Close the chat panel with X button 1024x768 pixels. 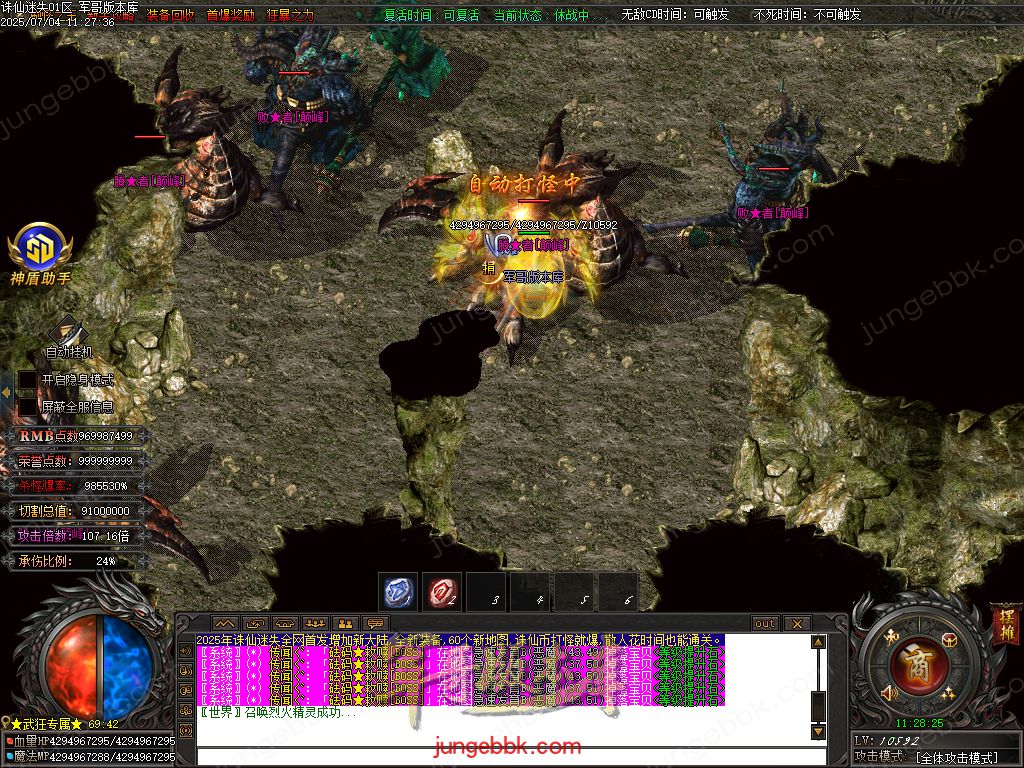(x=797, y=624)
